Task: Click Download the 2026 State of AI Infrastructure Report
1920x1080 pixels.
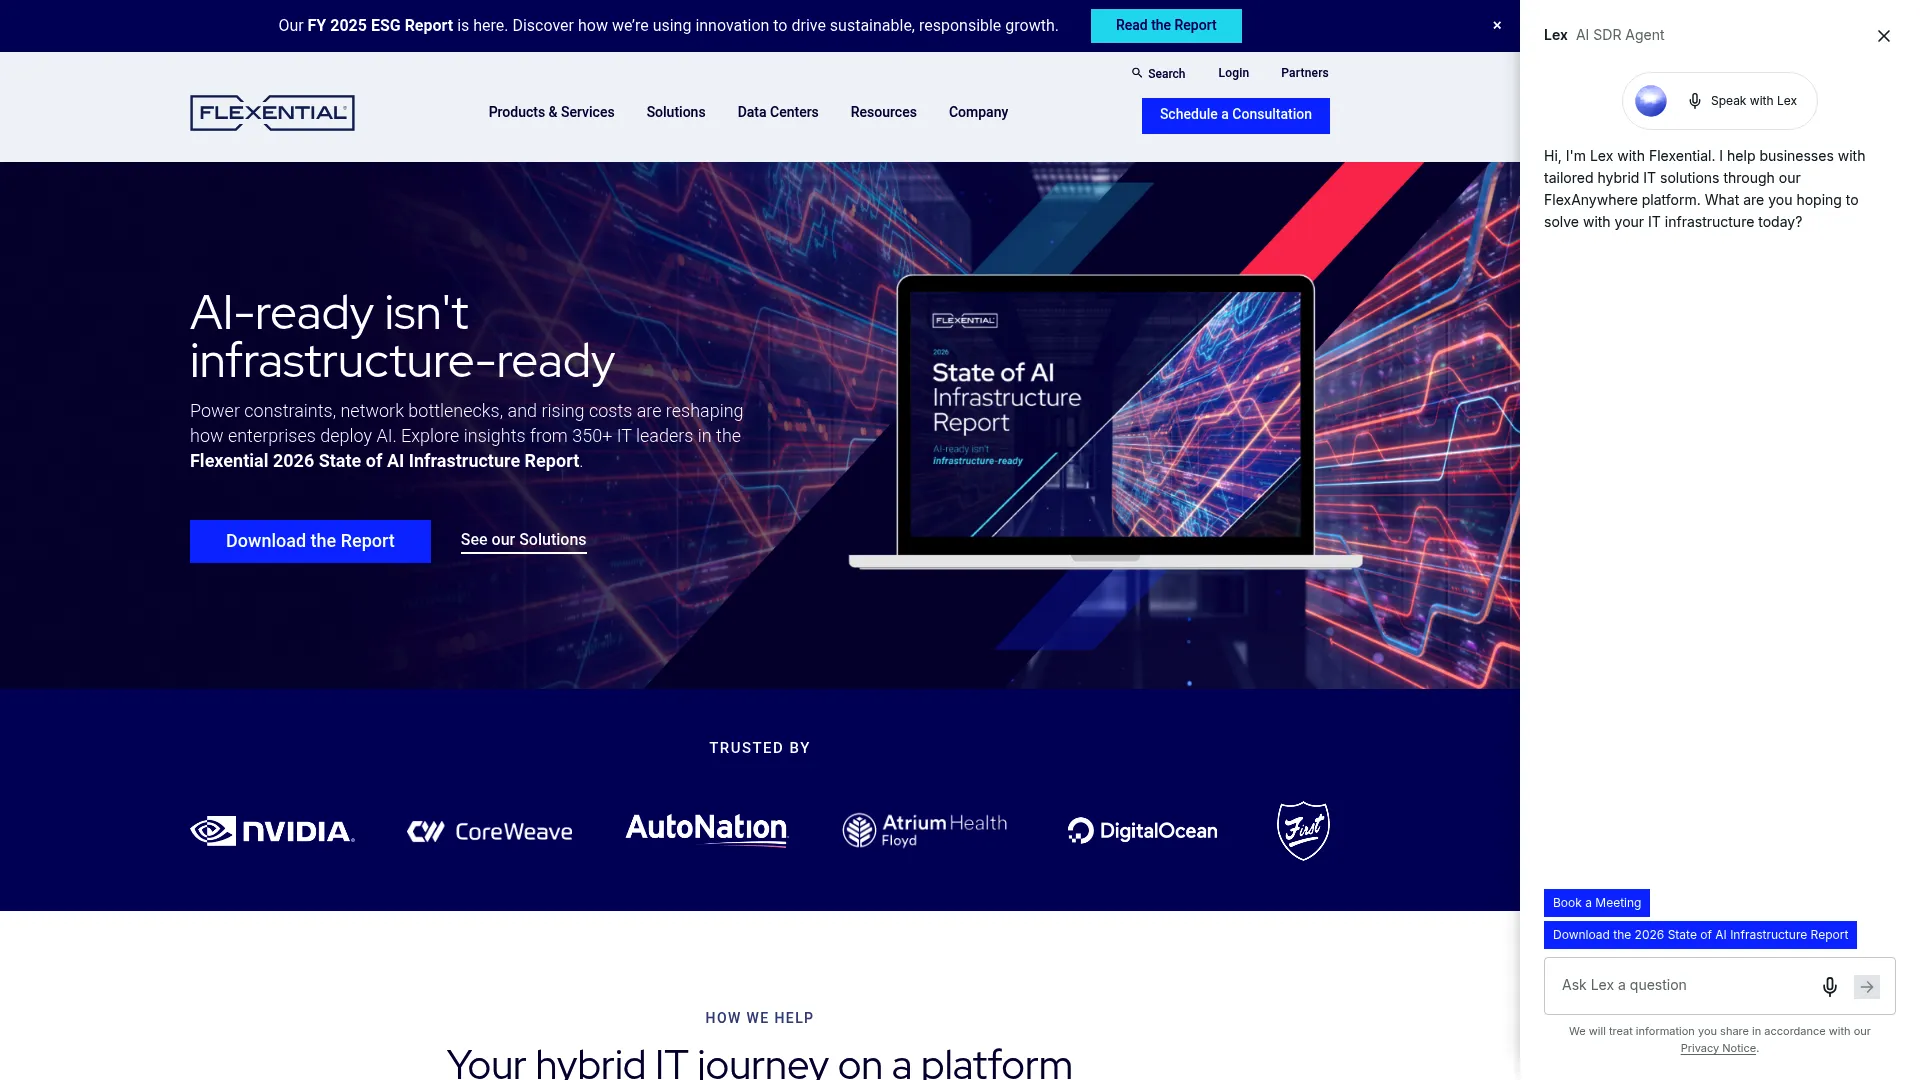Action: click(1700, 935)
